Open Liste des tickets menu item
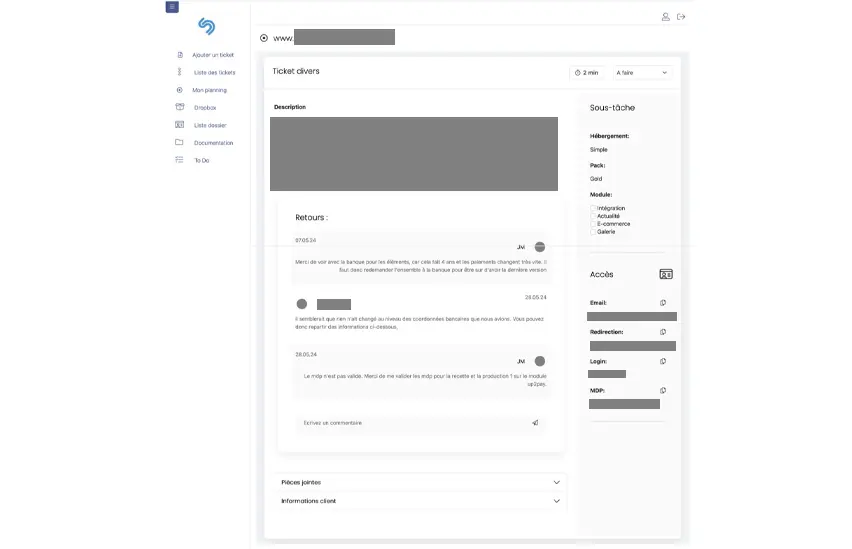The image size is (852, 549). [215, 72]
